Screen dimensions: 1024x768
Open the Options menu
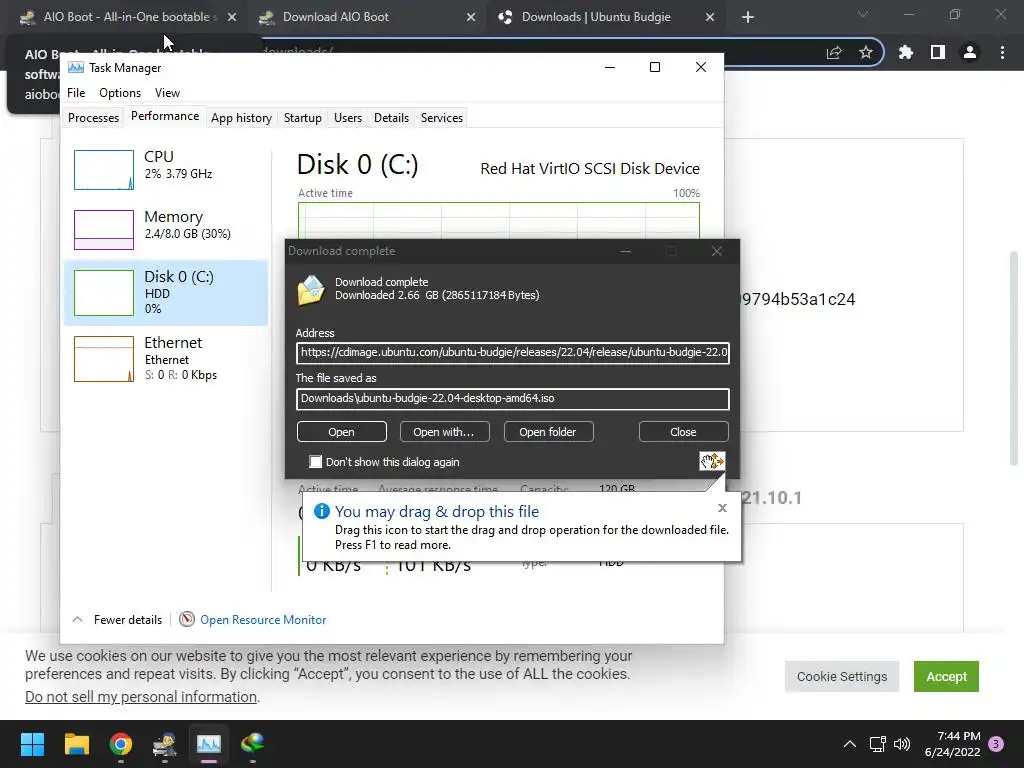pyautogui.click(x=120, y=93)
